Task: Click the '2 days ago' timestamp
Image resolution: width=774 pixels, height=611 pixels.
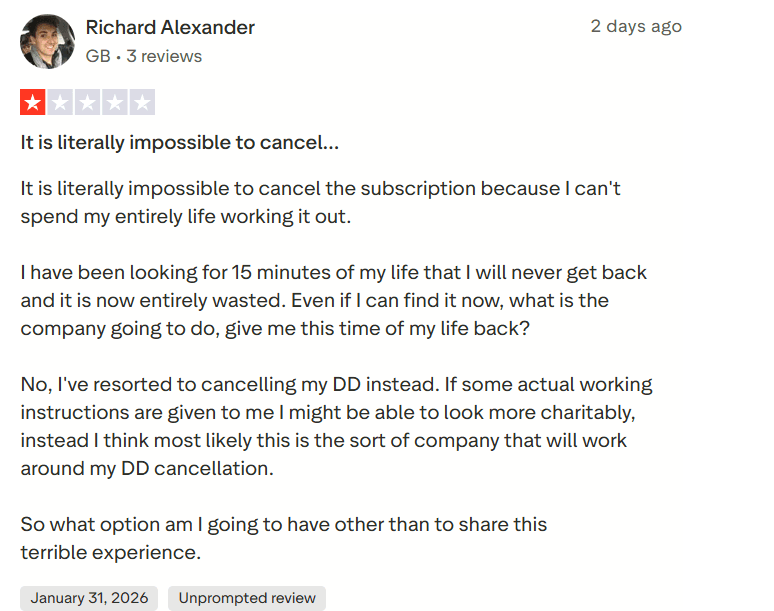Action: pos(635,26)
